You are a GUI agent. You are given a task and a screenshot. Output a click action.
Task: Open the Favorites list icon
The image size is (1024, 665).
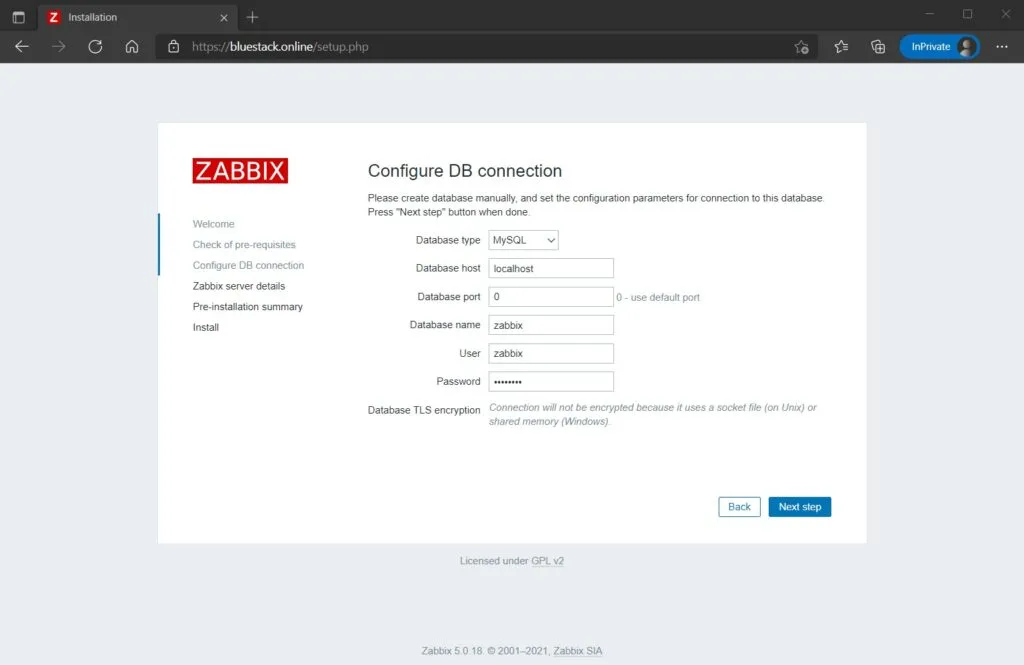point(841,46)
